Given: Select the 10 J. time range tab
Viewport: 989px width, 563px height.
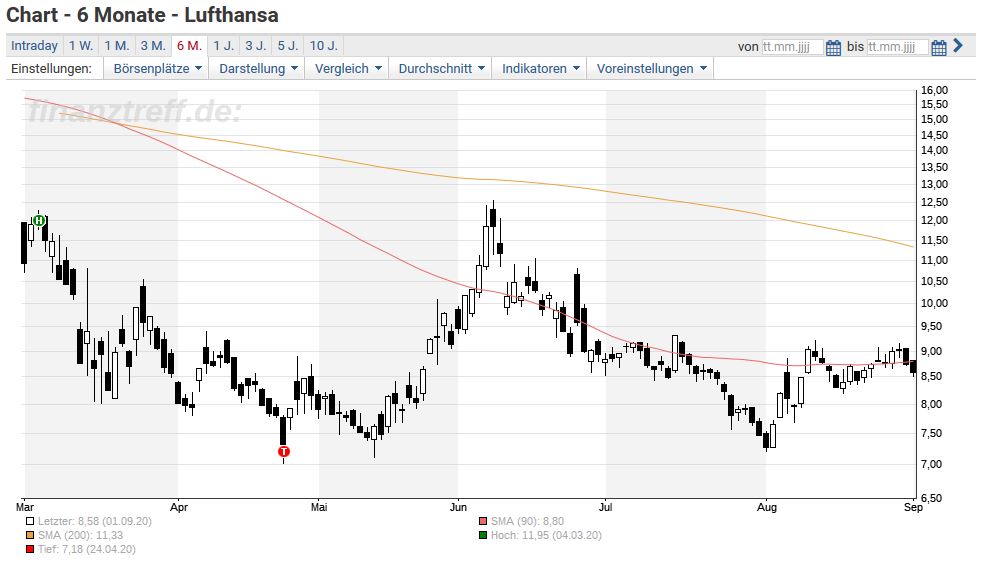Looking at the screenshot, I should pos(324,46).
